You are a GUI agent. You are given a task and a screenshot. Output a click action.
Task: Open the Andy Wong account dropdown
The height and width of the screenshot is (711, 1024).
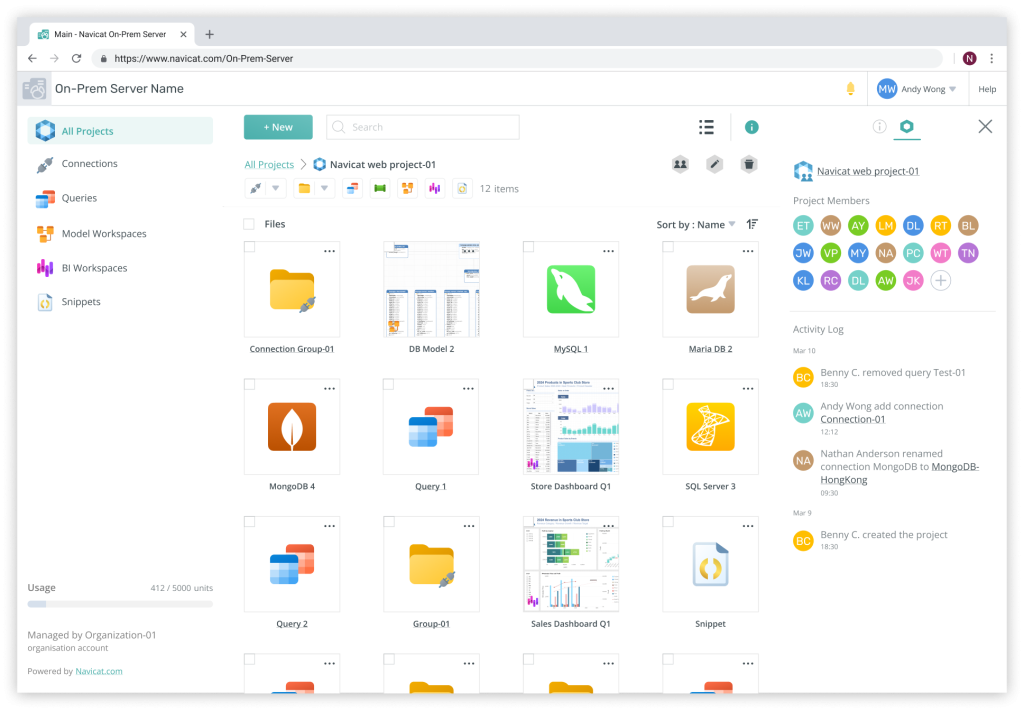tap(917, 89)
